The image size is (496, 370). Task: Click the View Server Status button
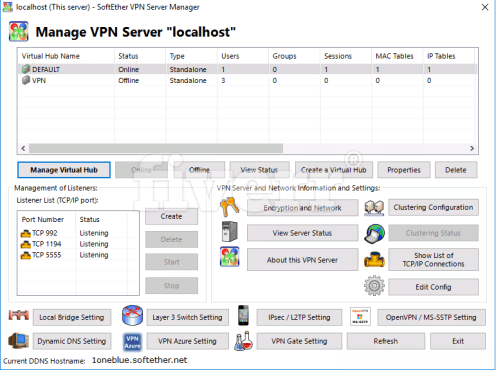tap(302, 233)
